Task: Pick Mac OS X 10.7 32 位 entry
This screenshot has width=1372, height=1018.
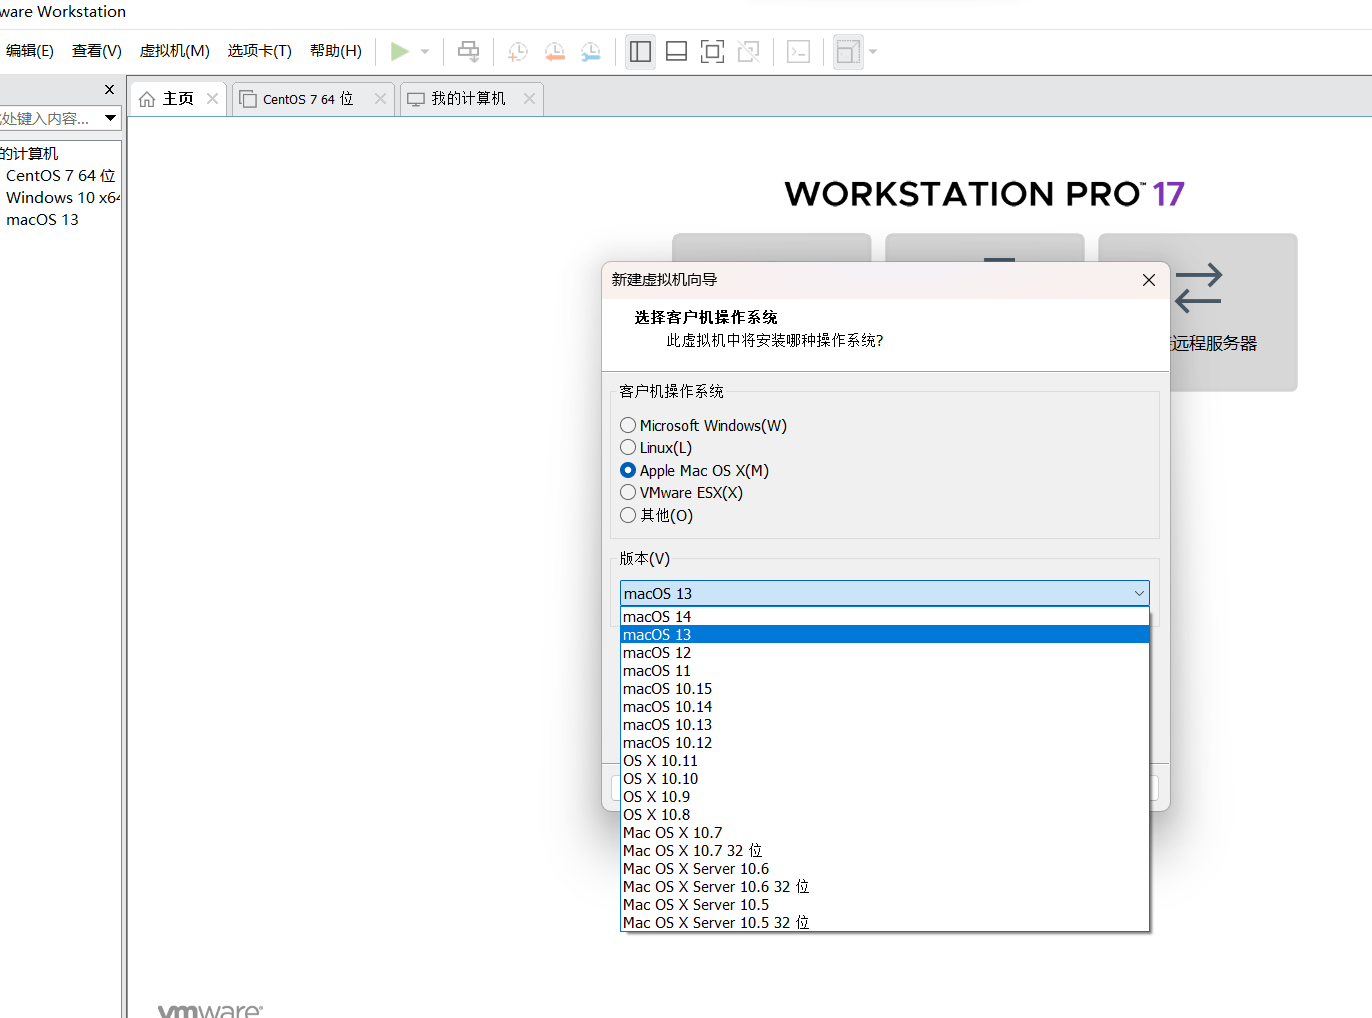Action: (x=885, y=851)
